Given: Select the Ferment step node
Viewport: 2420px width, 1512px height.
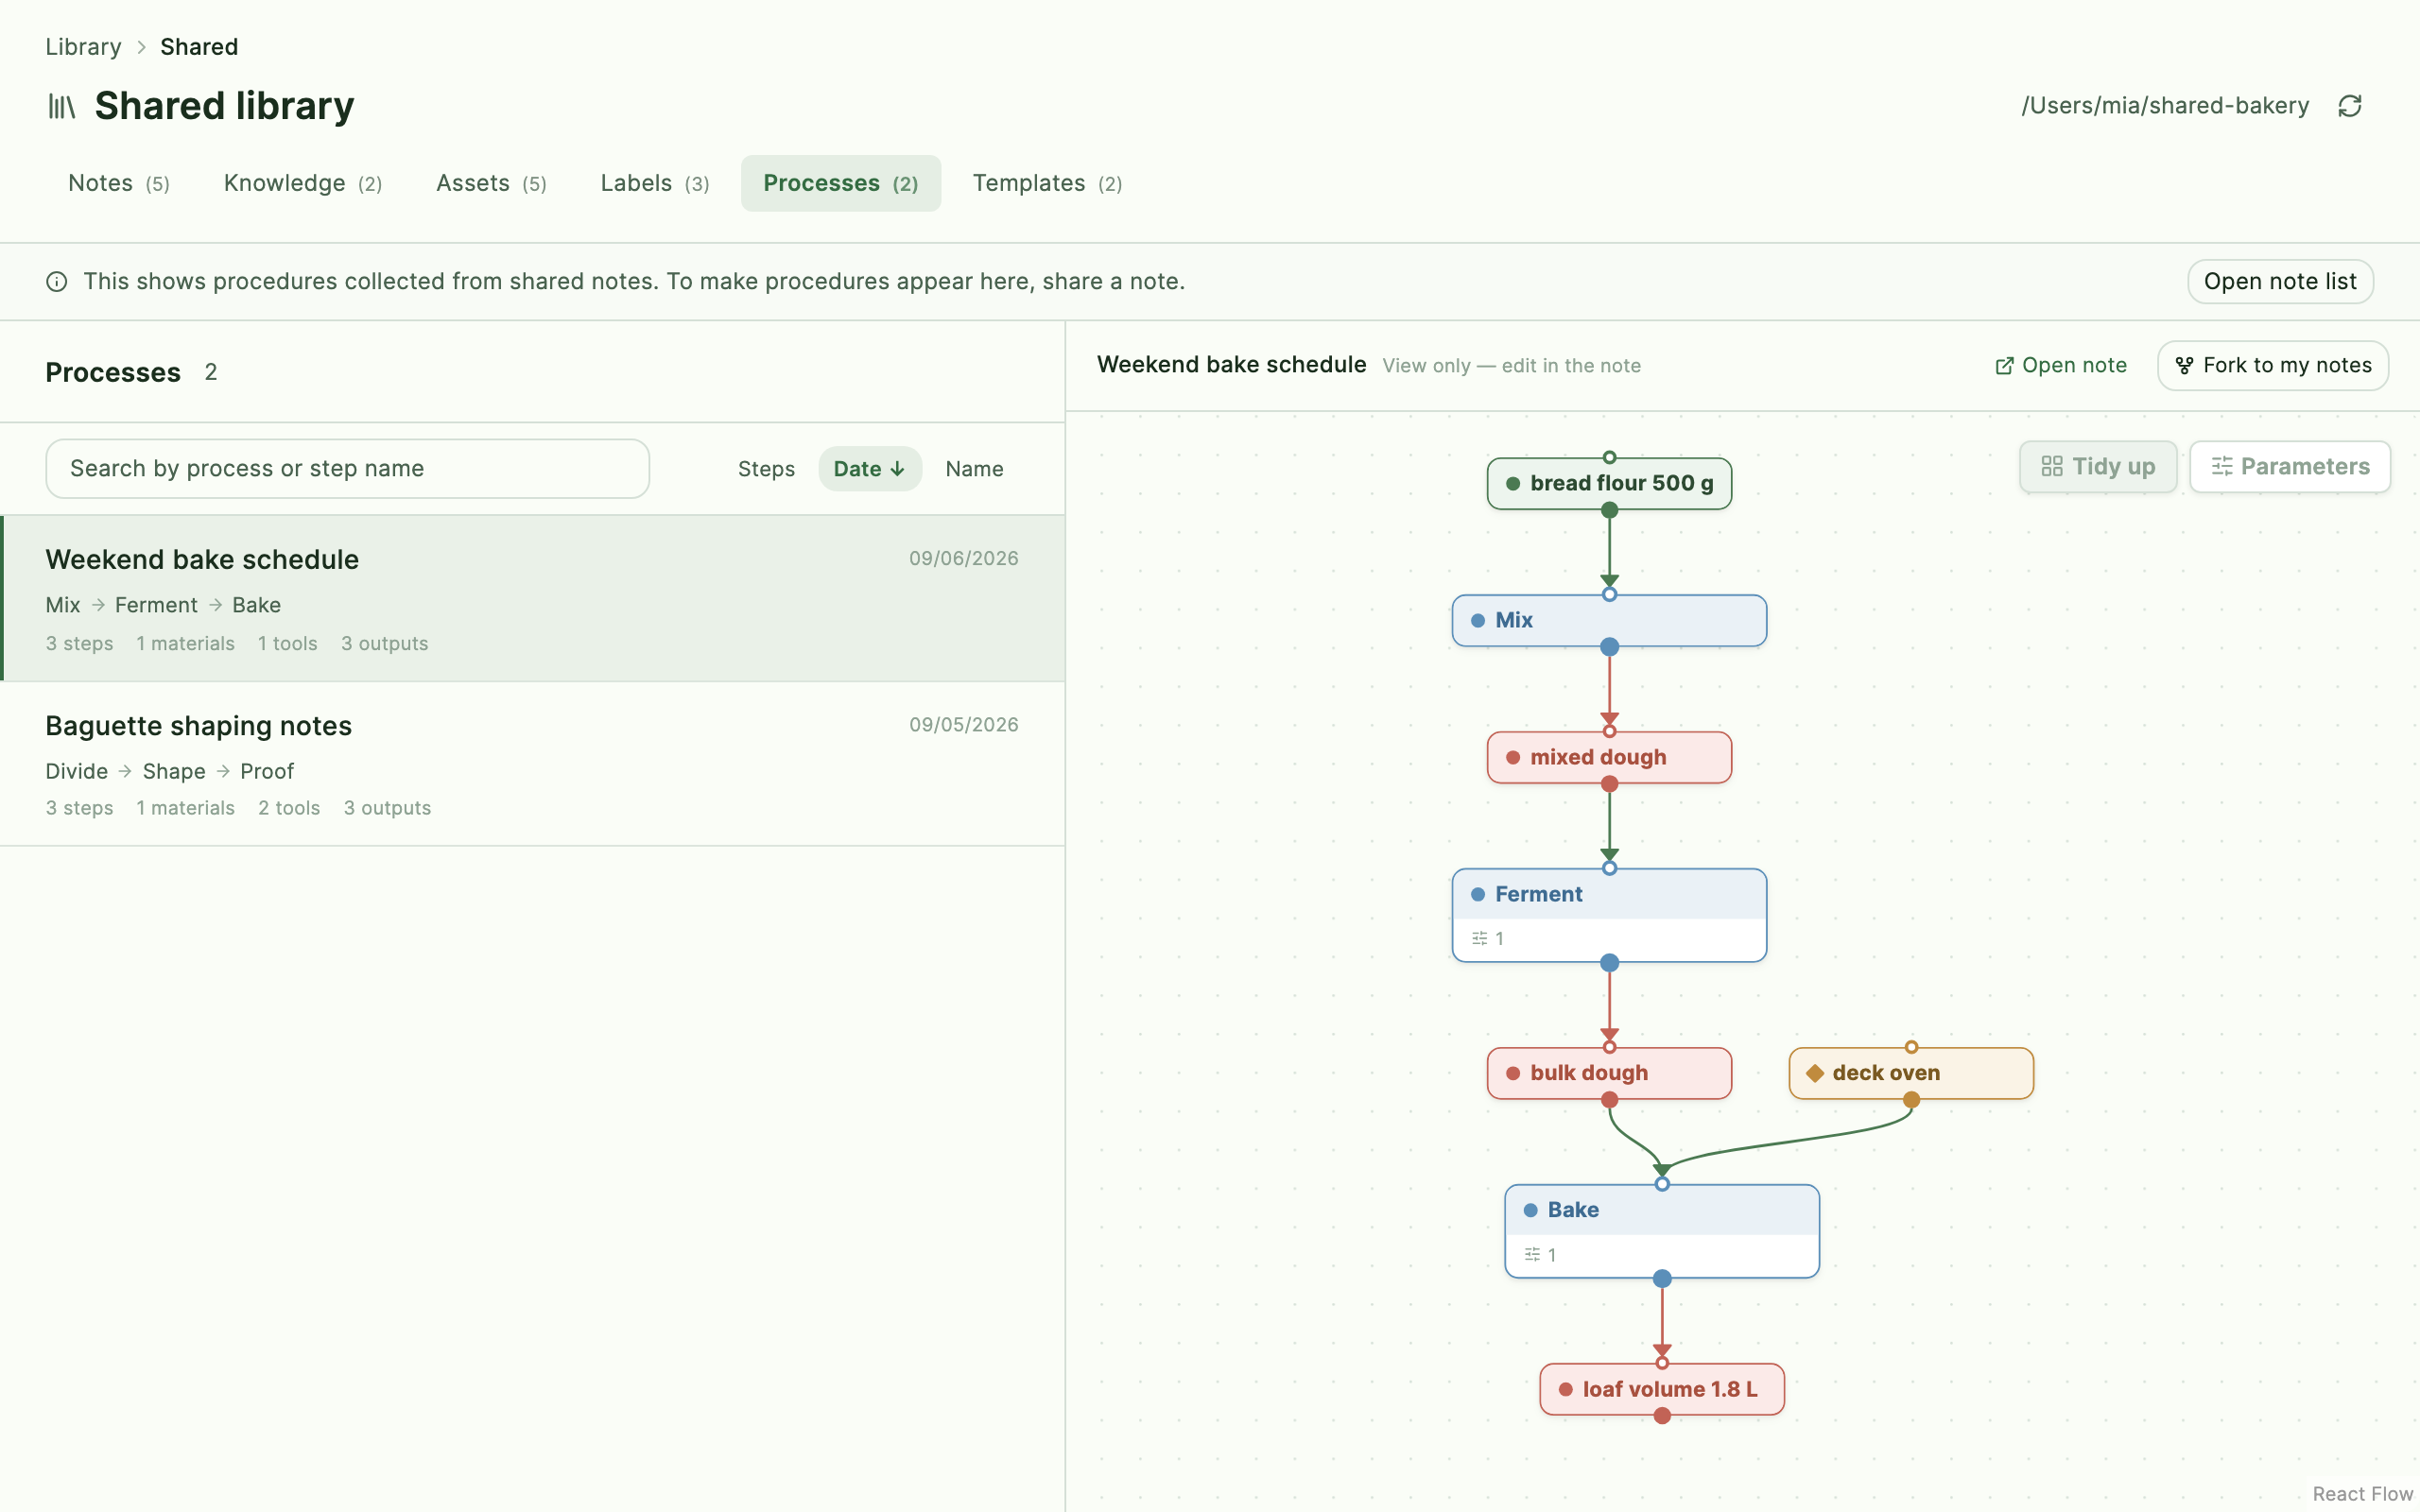Looking at the screenshot, I should pos(1609,915).
